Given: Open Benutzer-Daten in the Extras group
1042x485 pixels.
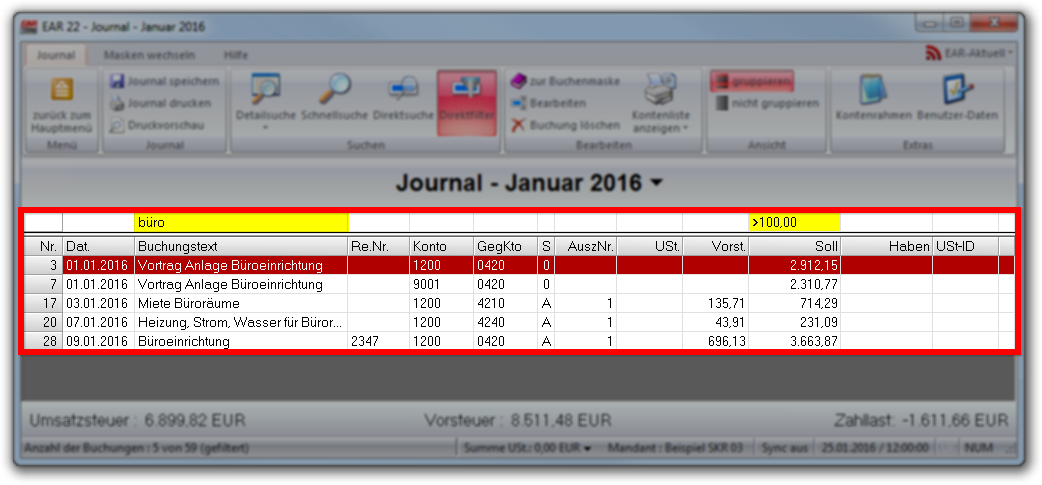Looking at the screenshot, I should [x=957, y=92].
